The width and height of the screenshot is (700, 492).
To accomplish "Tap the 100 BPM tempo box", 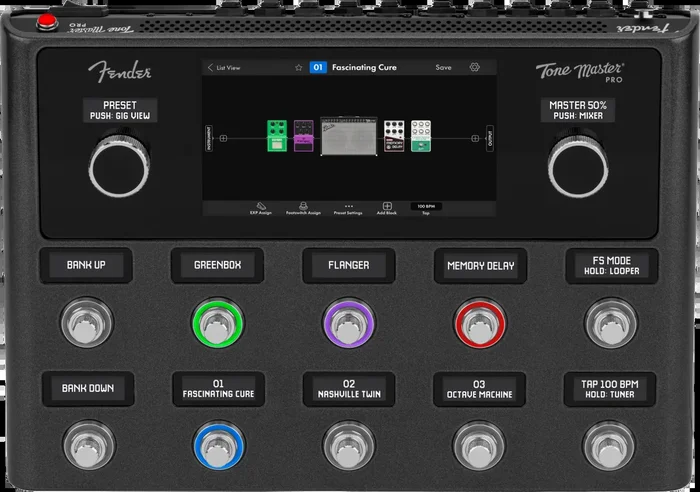I will pyautogui.click(x=426, y=206).
